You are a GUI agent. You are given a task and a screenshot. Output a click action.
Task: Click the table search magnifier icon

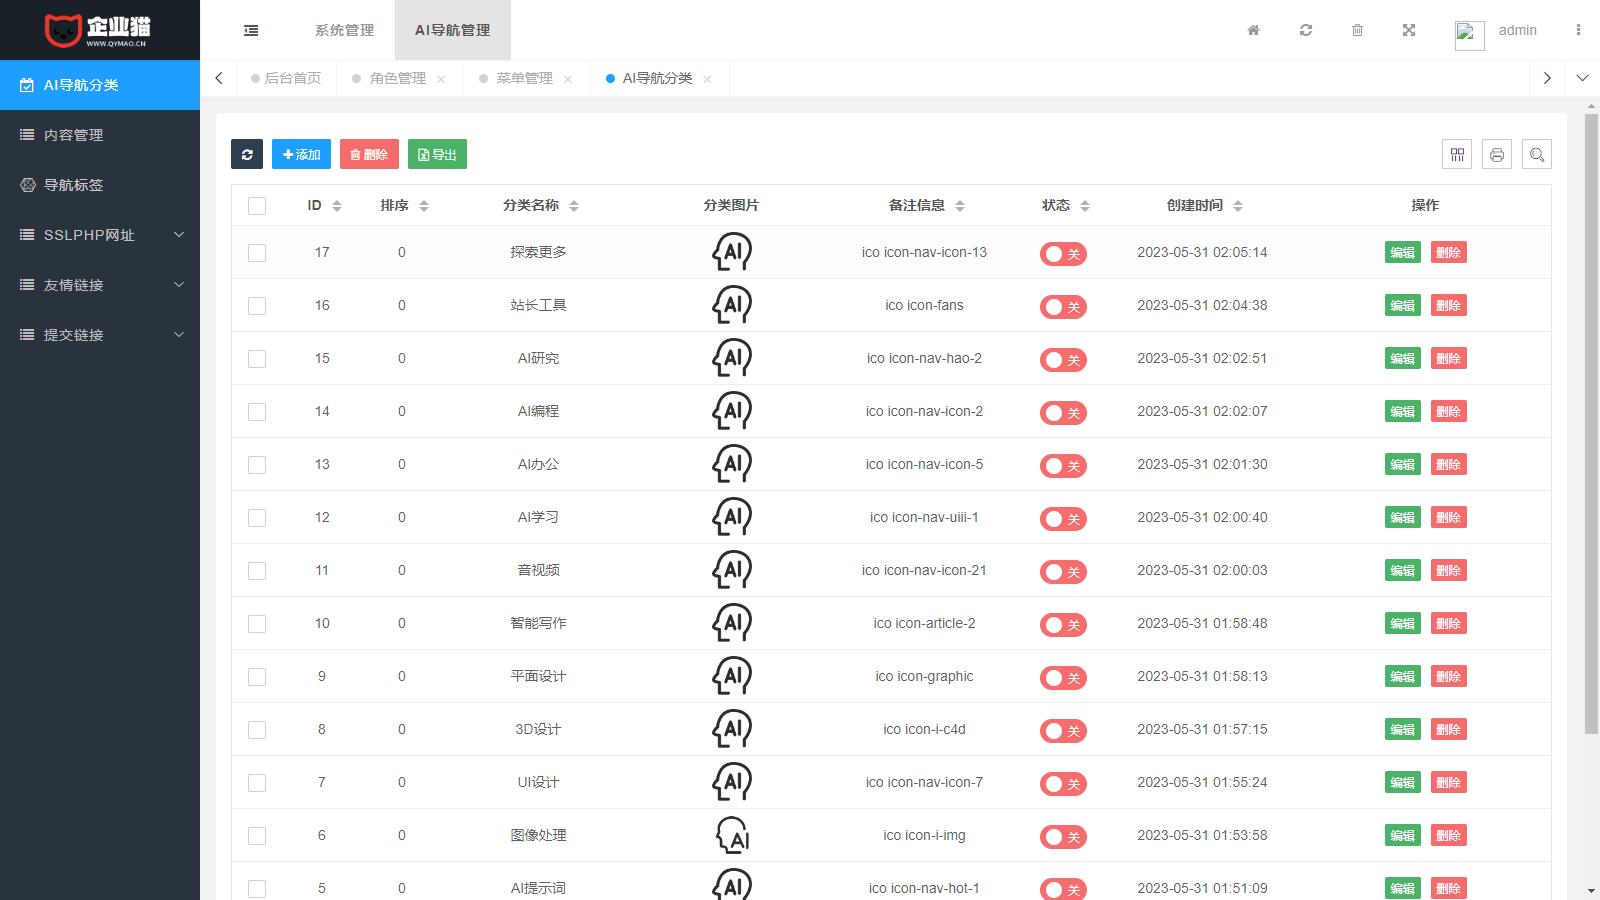1537,155
